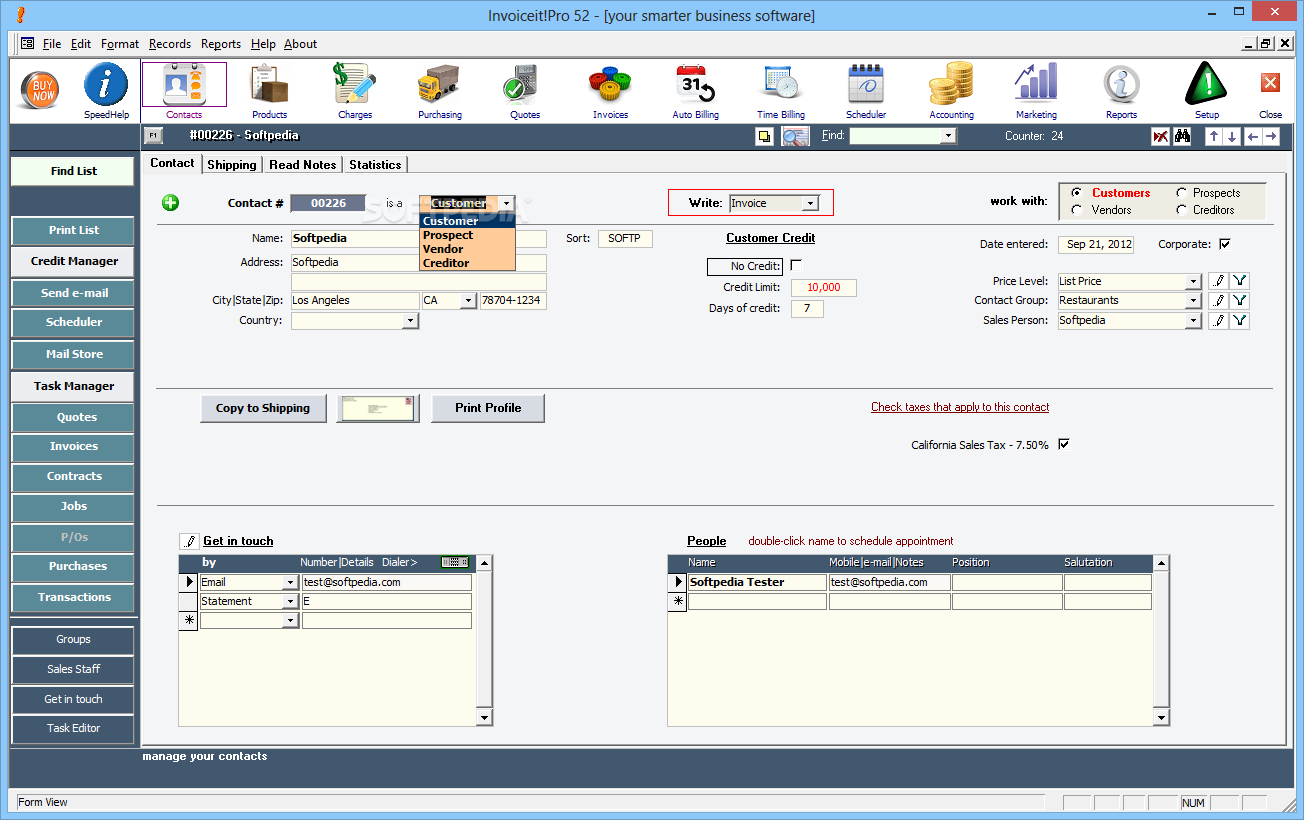Viewport: 1304px width, 820px height.
Task: Click the Print Profile button
Action: click(x=488, y=408)
